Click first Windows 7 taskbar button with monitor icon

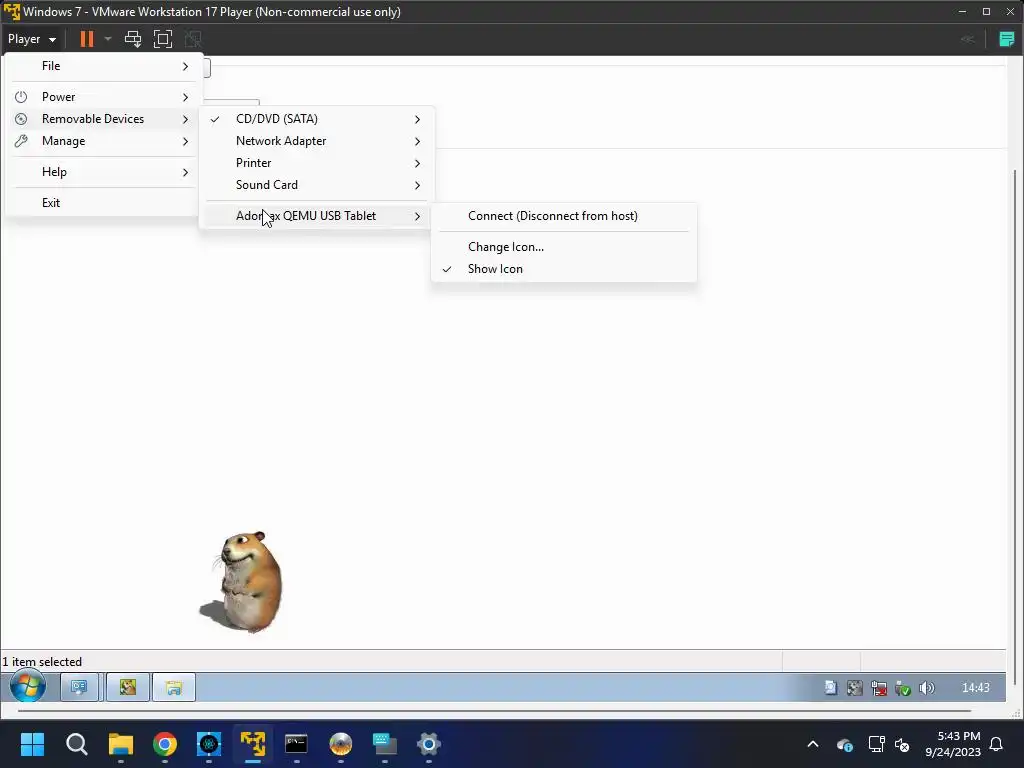click(79, 687)
